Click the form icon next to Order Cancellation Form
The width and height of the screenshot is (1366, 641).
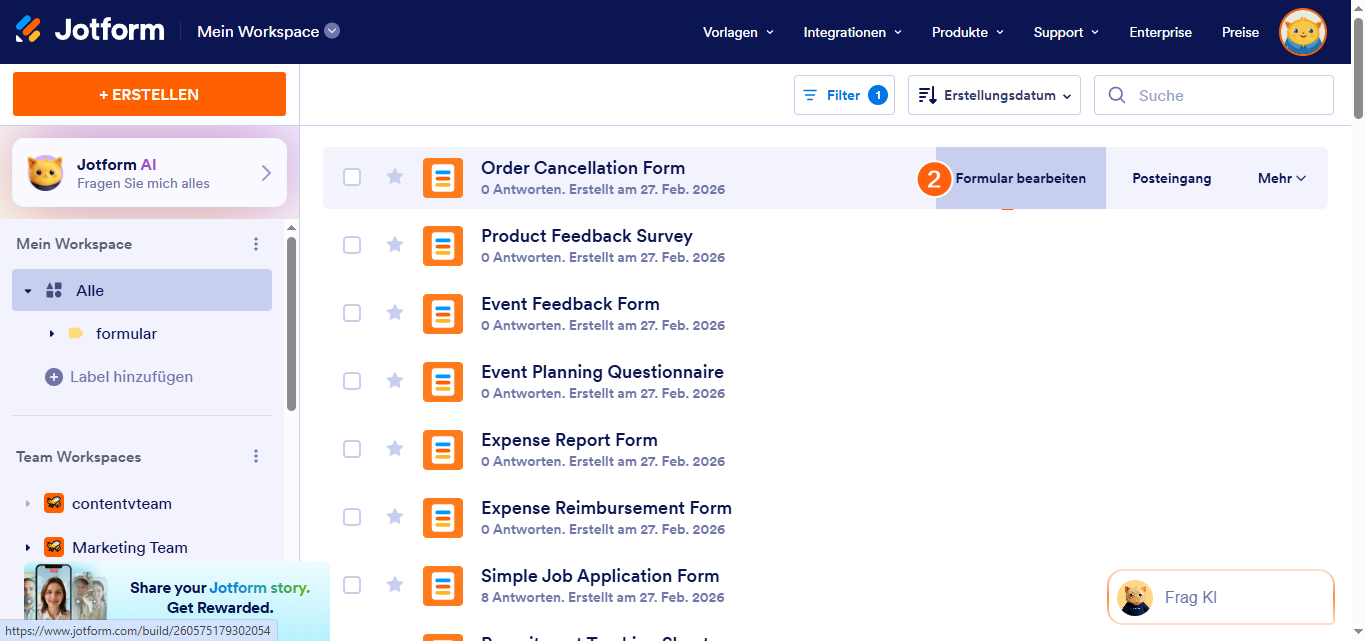point(443,177)
